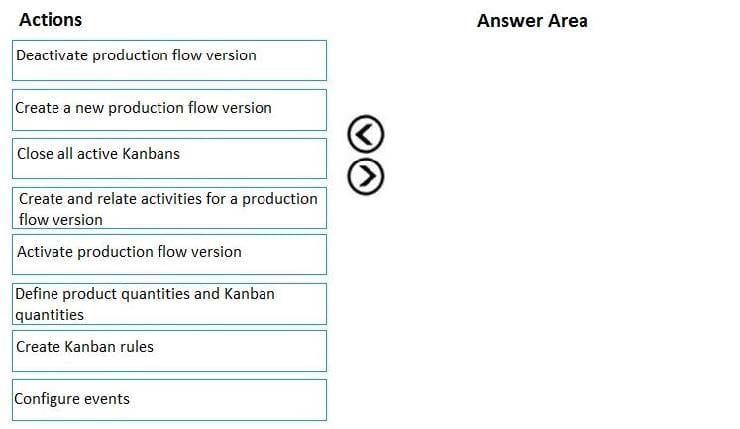
Task: Pick Create and relate activities action box
Action: [169, 208]
